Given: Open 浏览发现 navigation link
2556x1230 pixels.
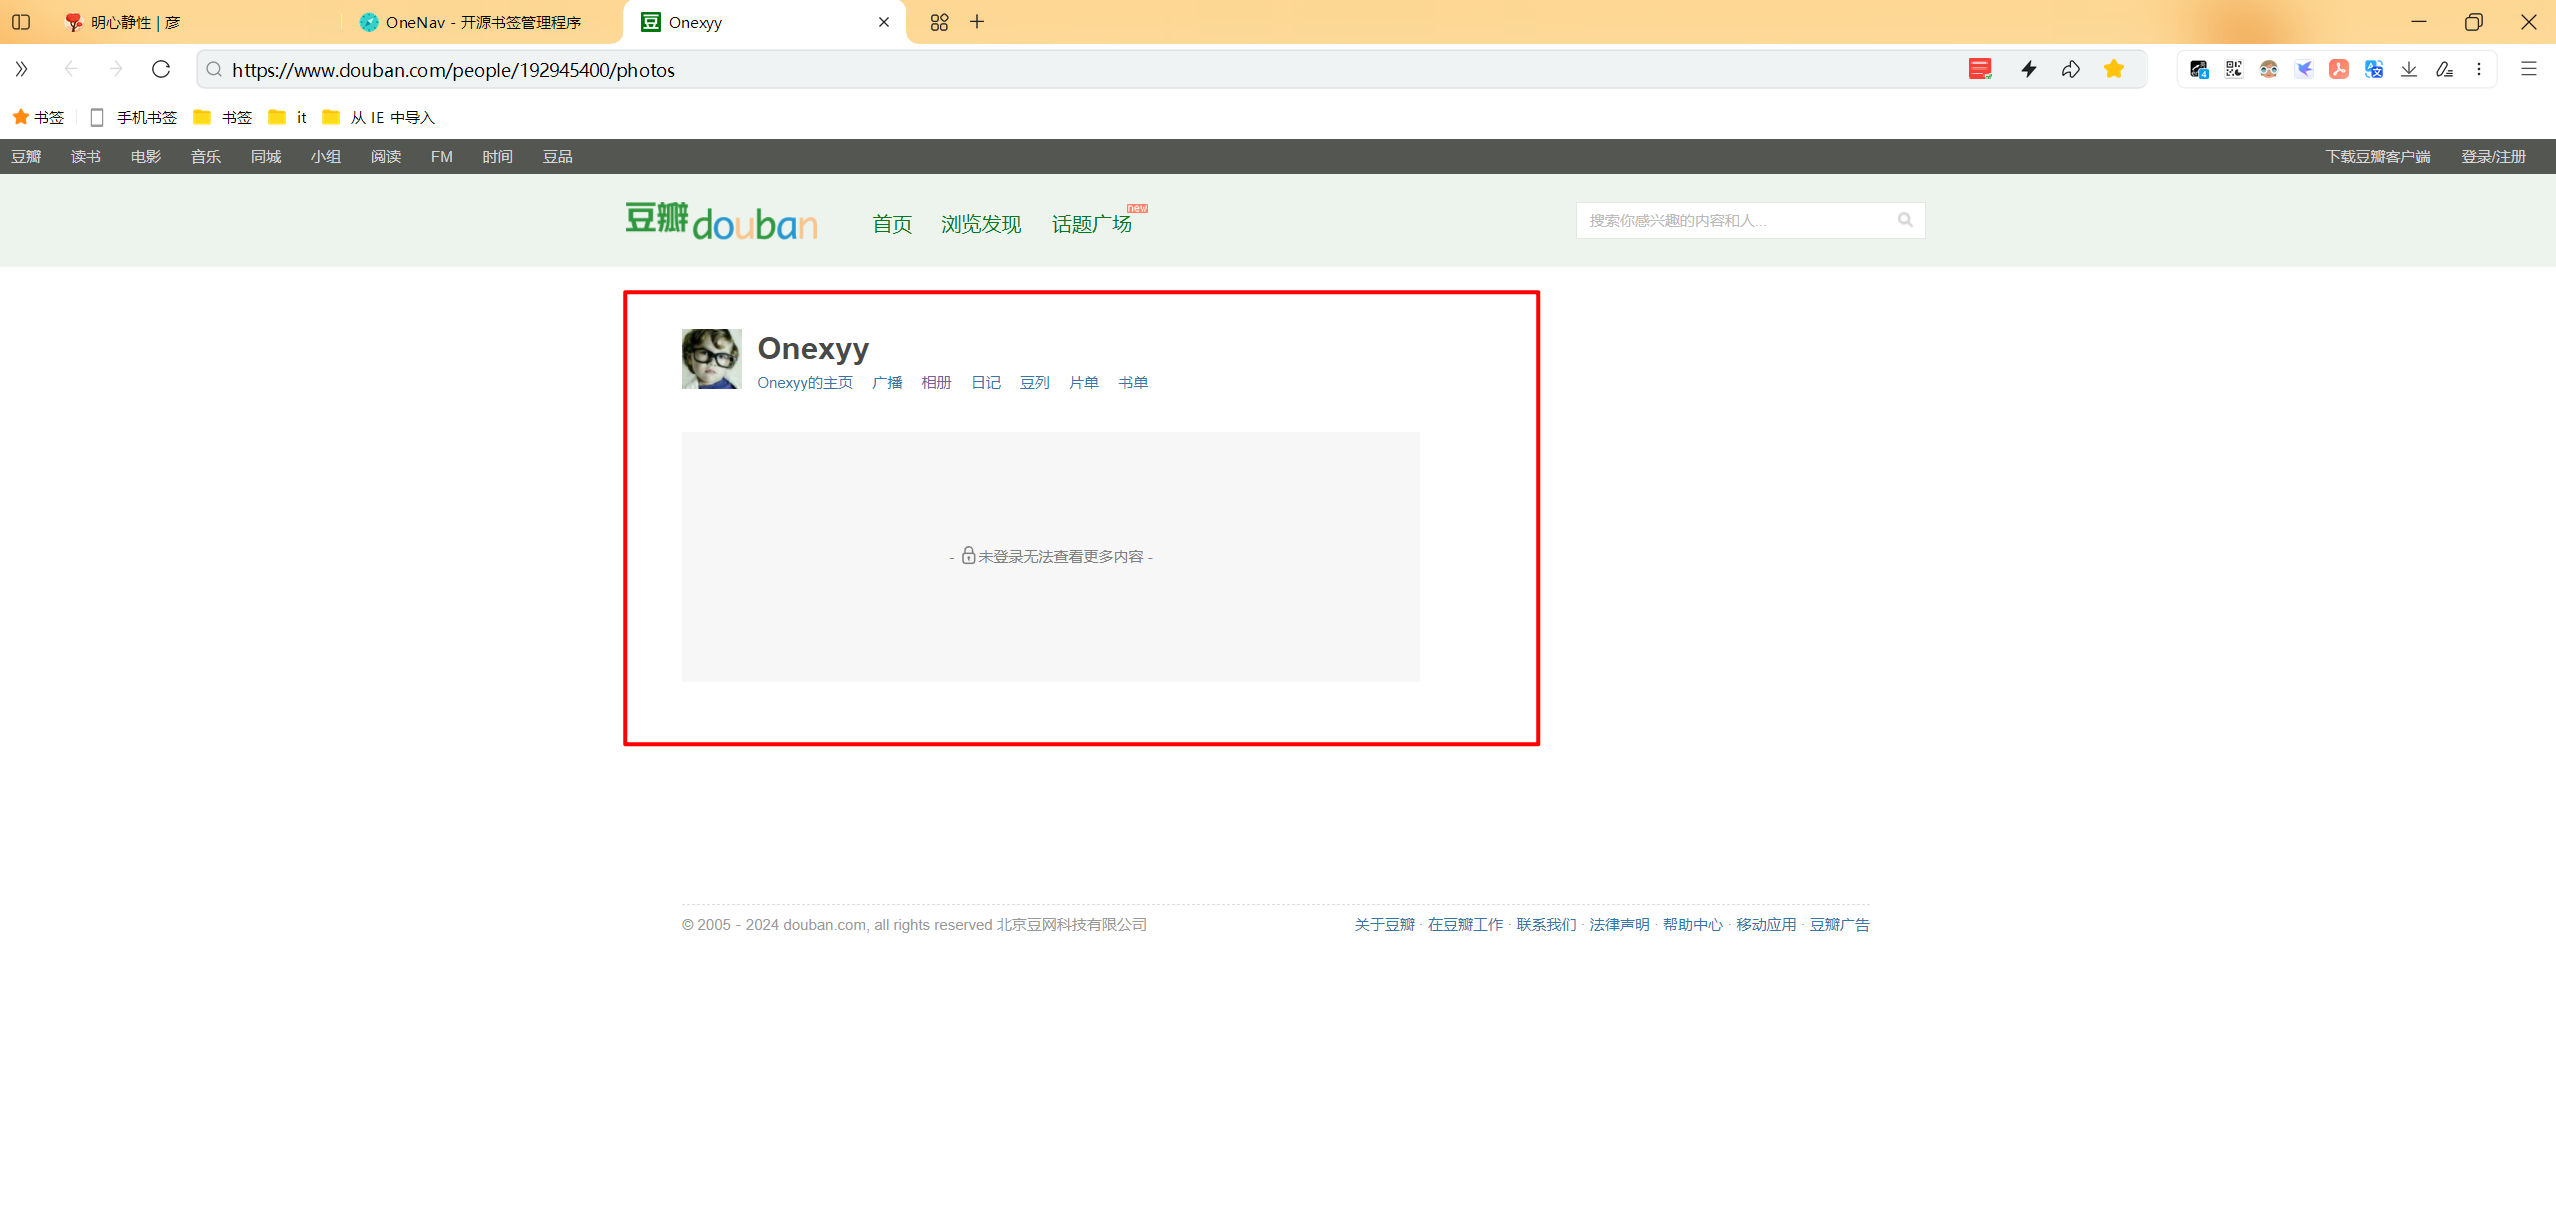Looking at the screenshot, I should pyautogui.click(x=981, y=224).
